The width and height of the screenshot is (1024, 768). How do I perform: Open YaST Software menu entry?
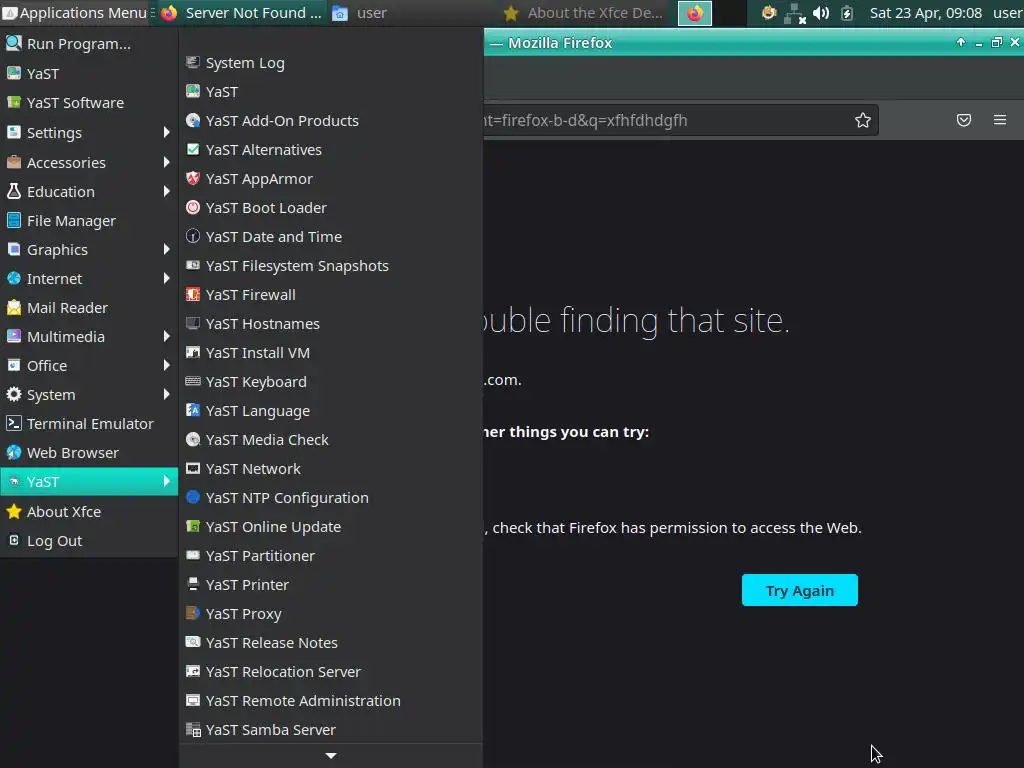[x=89, y=103]
